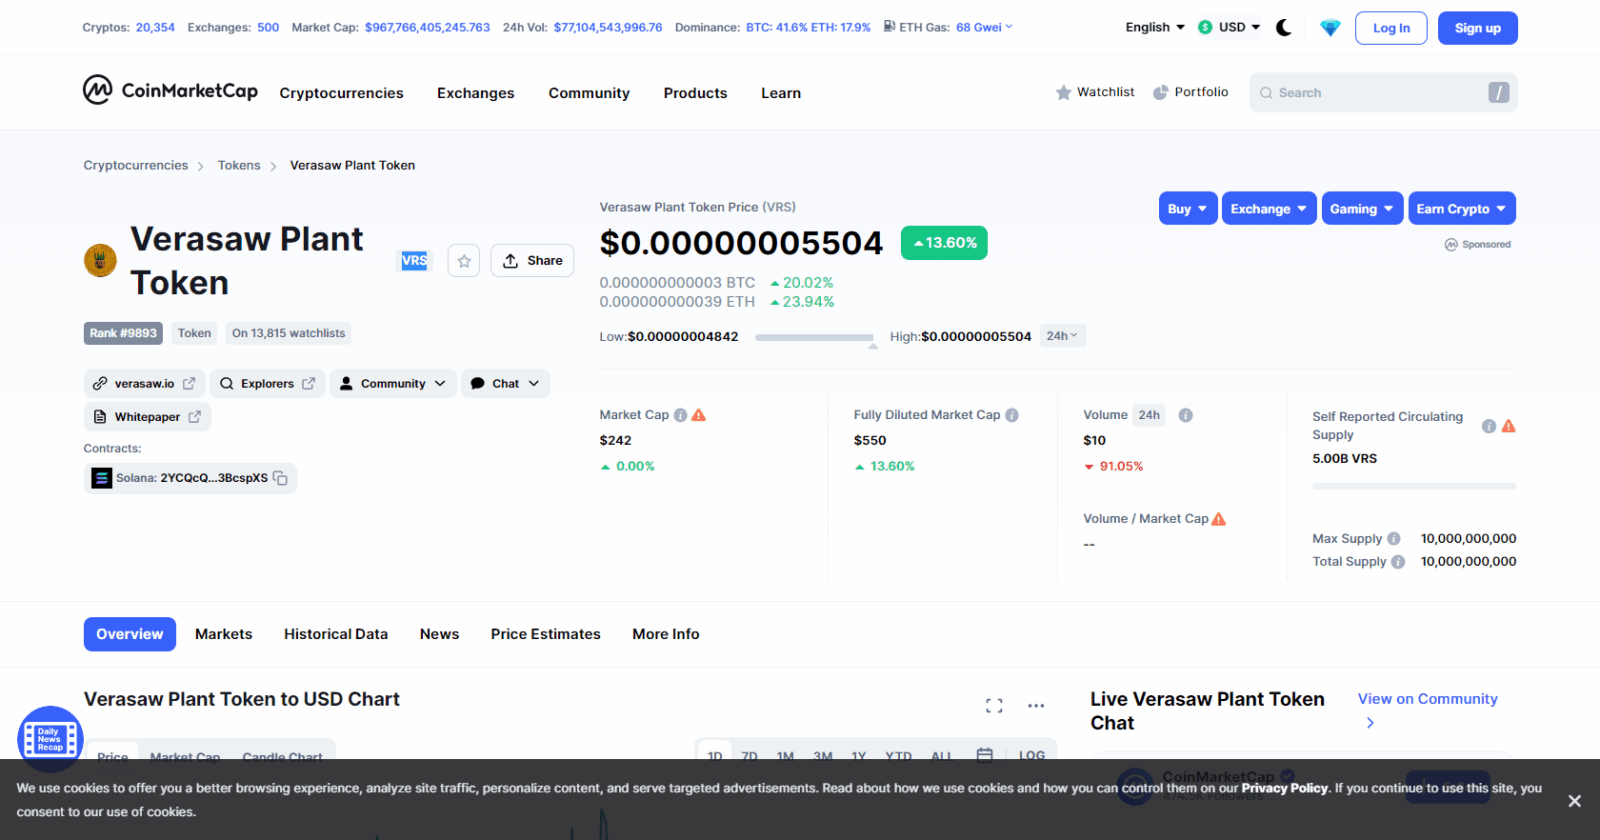The width and height of the screenshot is (1600, 840).
Task: Expand the ETH Gas 68 Gwei dropdown
Action: 984,27
